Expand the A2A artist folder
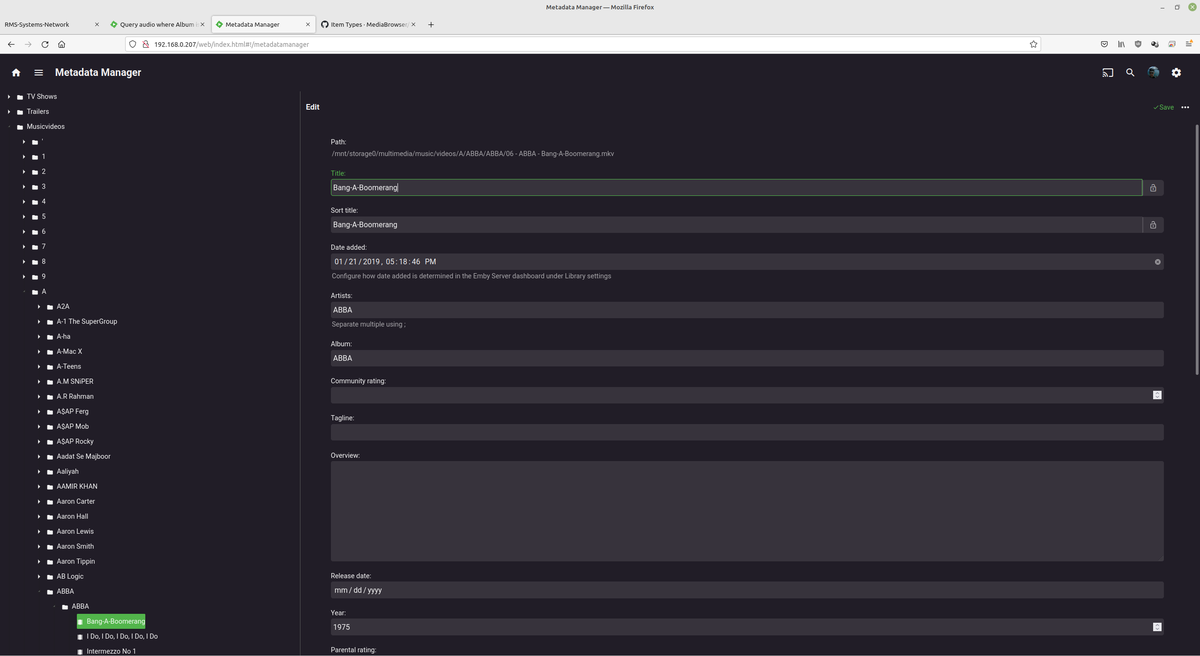 (x=39, y=307)
